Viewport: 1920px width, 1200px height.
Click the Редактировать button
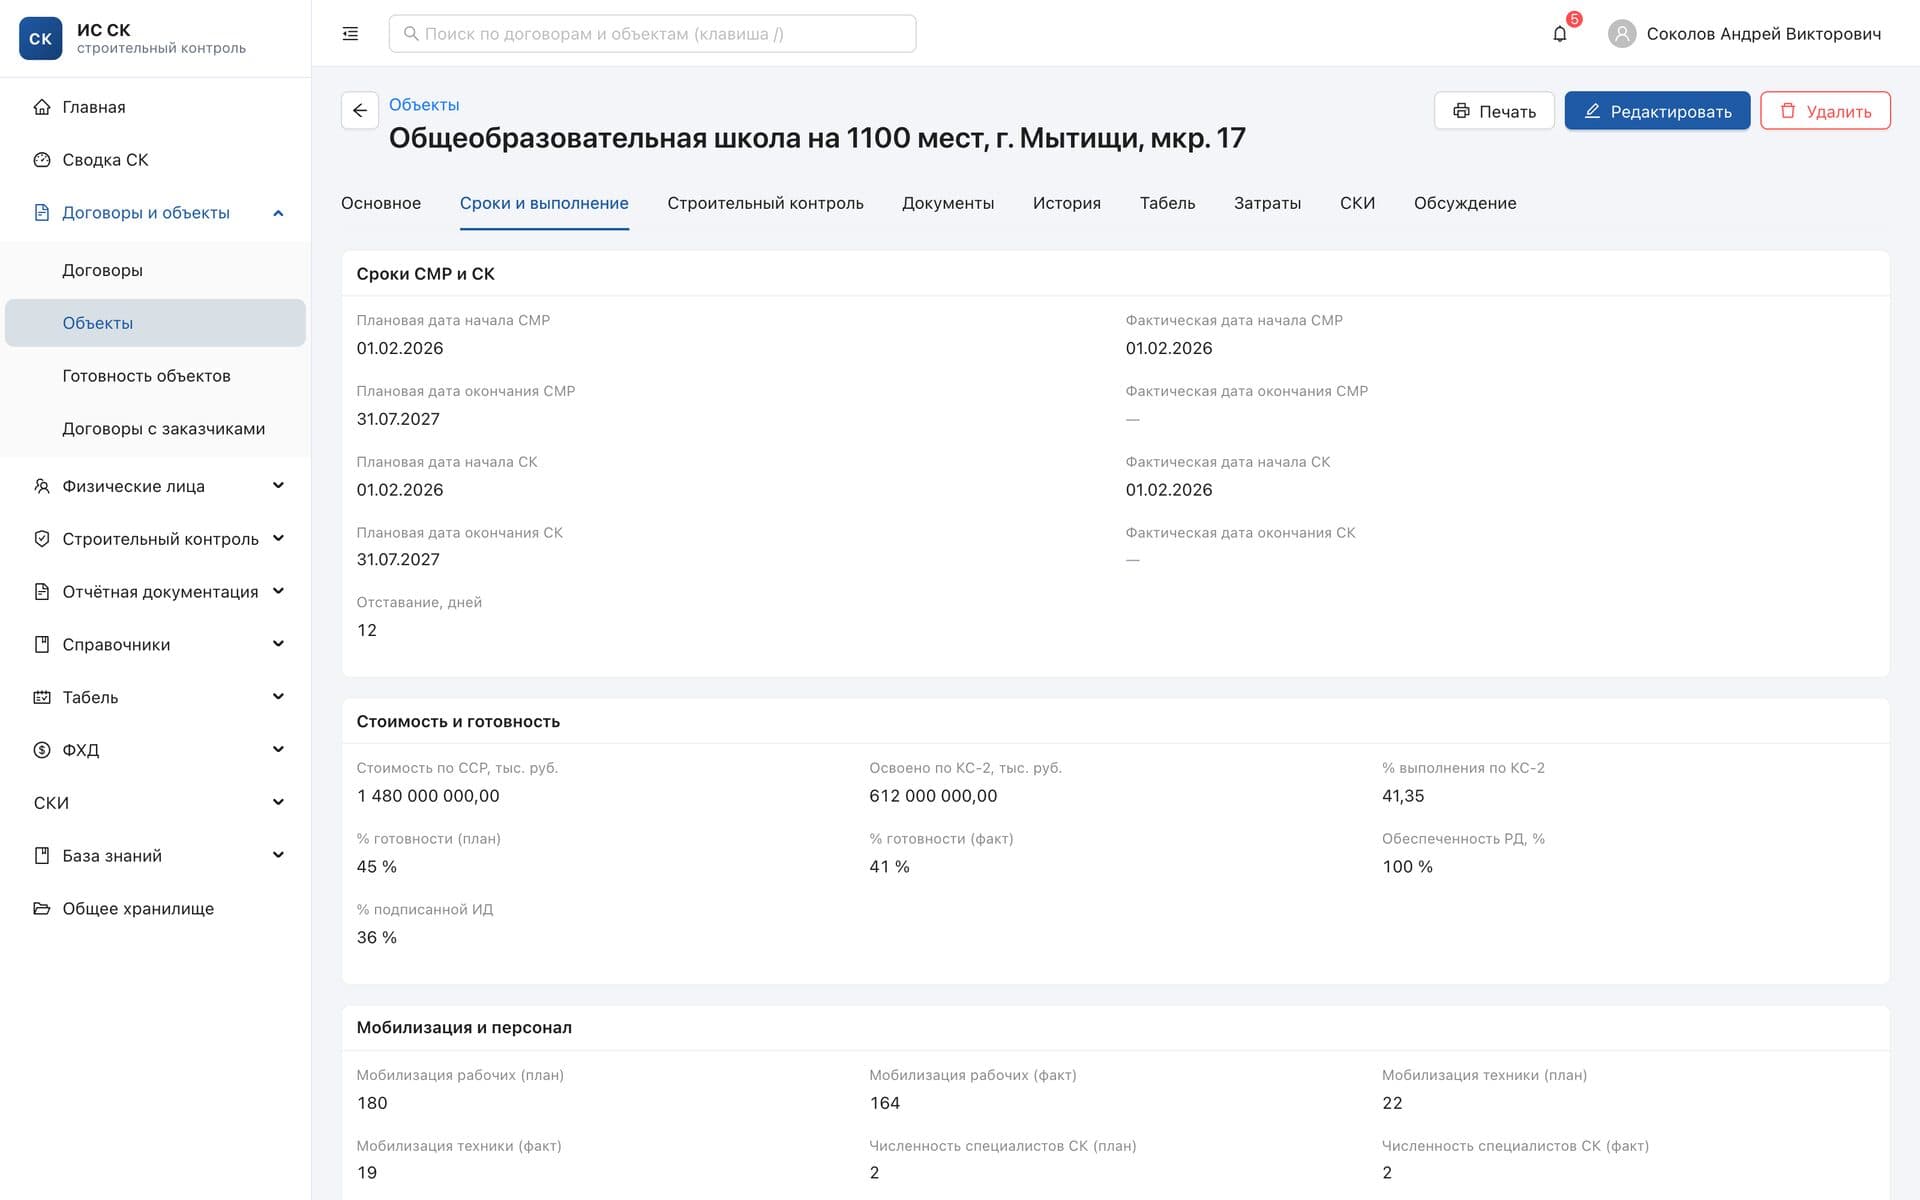coord(1657,111)
